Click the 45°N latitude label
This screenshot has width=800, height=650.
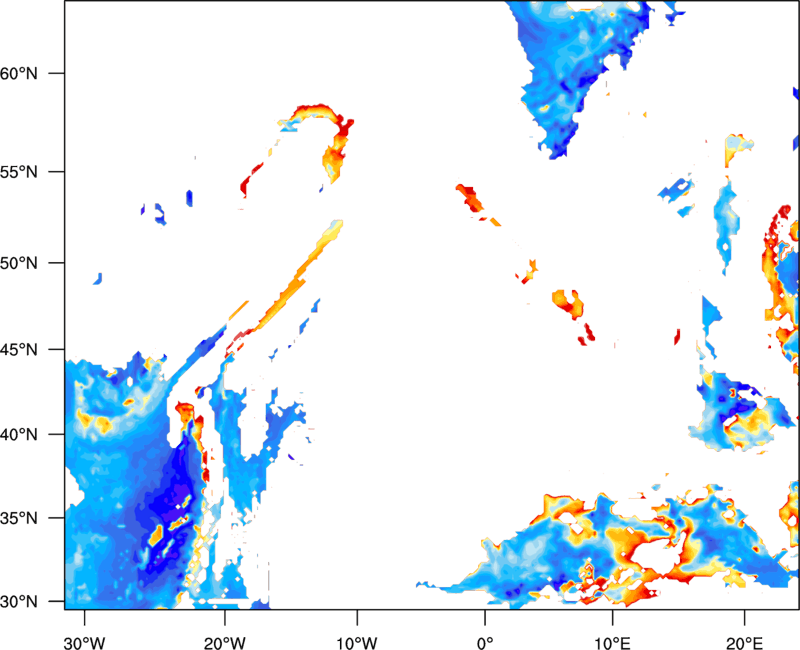[x=19, y=349]
